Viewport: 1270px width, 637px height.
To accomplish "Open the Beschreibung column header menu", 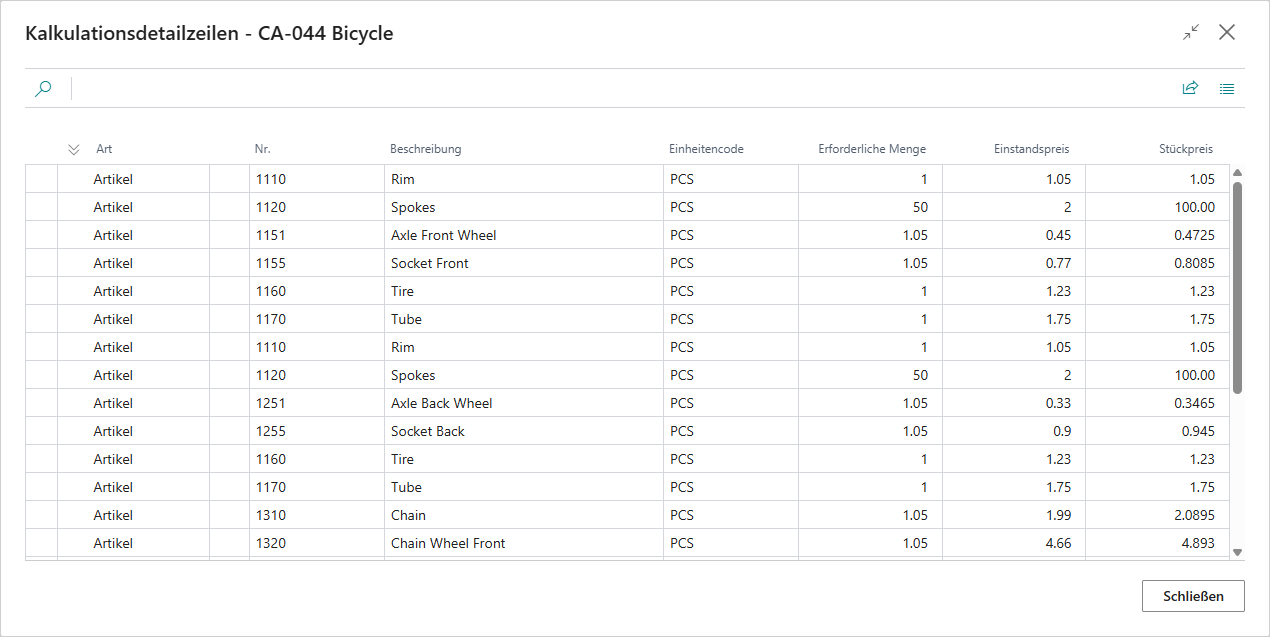I will (425, 149).
